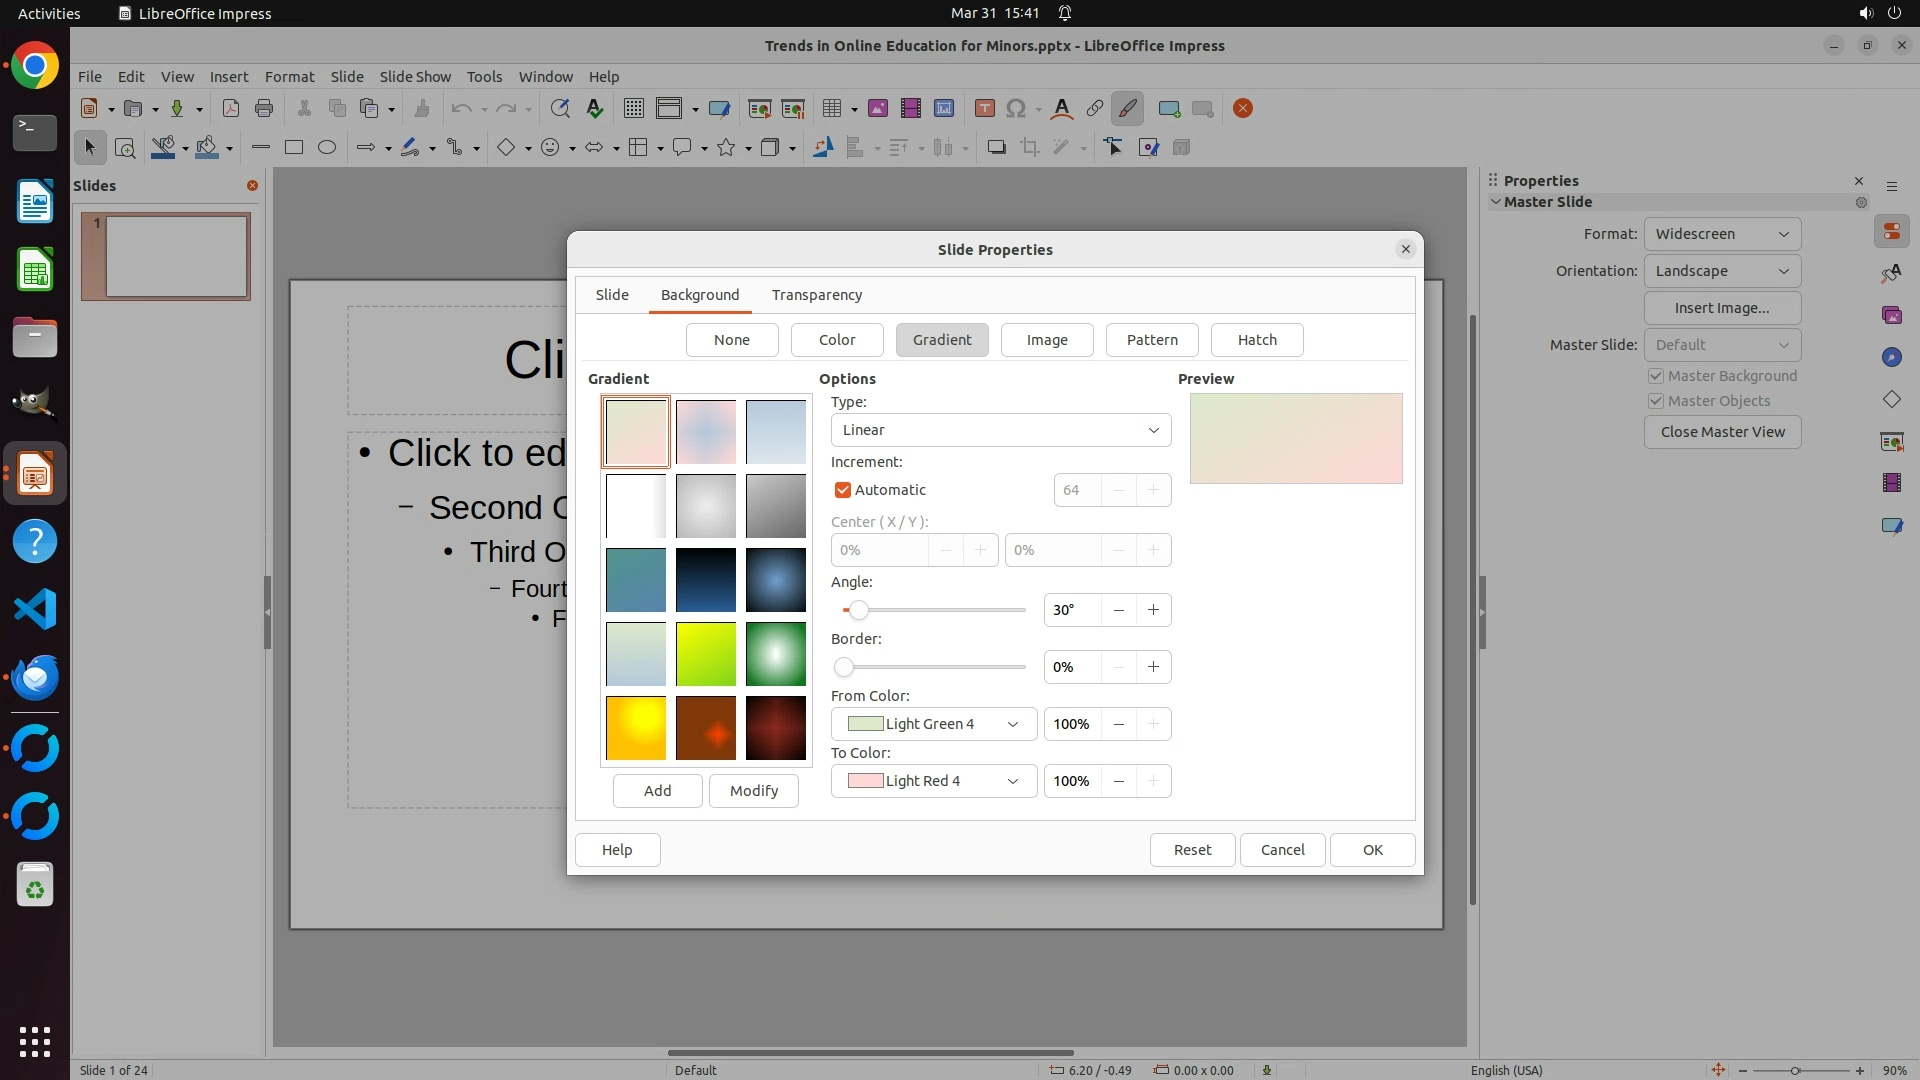Uncheck the Automatic increment checkbox
The width and height of the screenshot is (1920, 1080).
pyautogui.click(x=843, y=490)
